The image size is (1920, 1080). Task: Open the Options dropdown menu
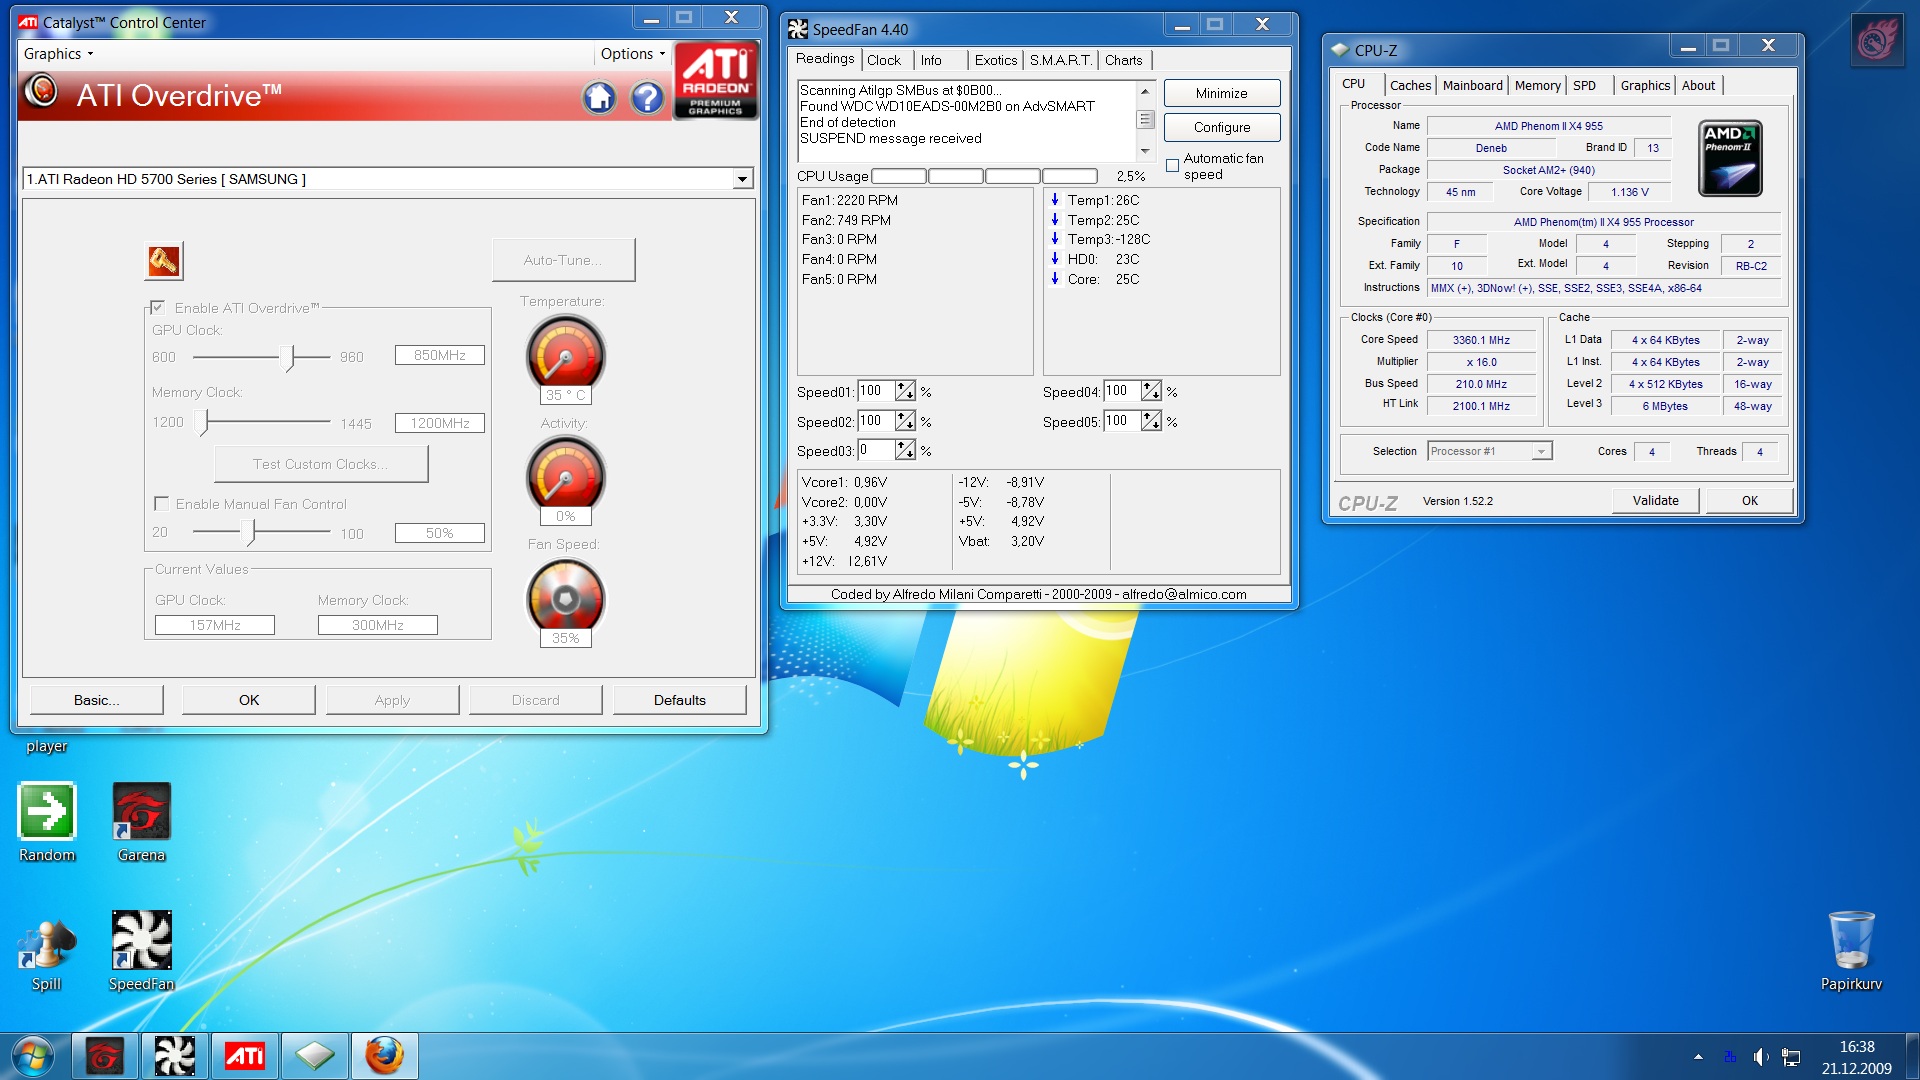pos(632,54)
